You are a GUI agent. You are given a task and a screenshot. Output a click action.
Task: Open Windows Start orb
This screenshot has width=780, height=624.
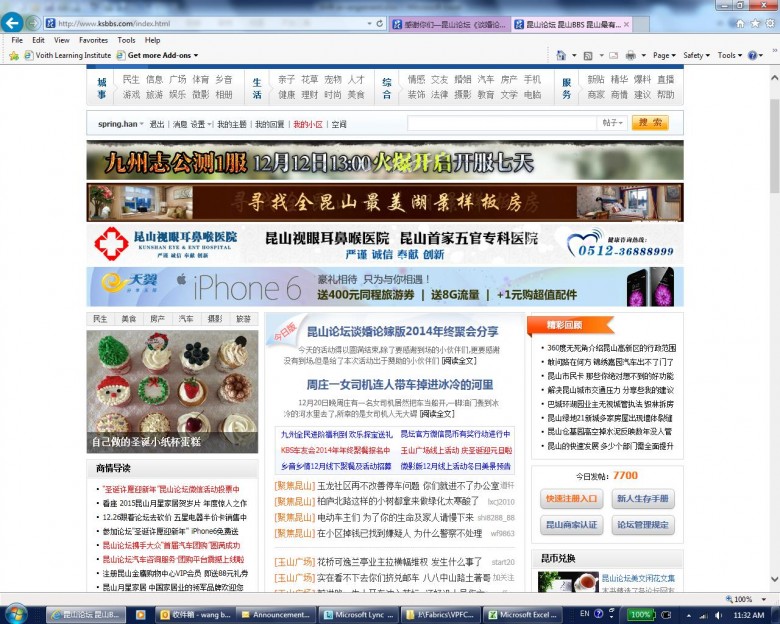(15, 614)
